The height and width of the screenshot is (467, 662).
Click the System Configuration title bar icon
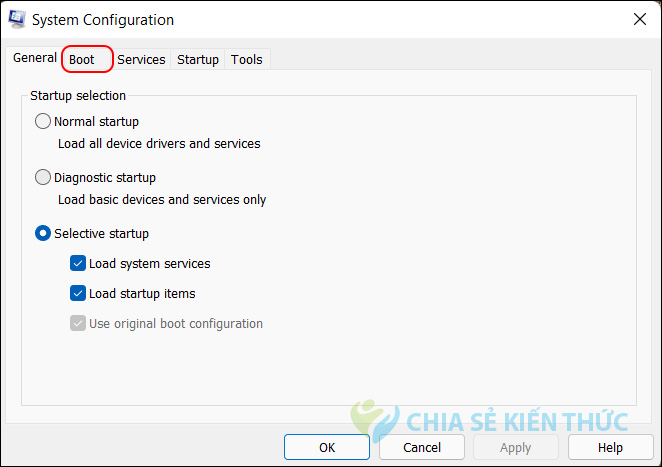tap(17, 19)
